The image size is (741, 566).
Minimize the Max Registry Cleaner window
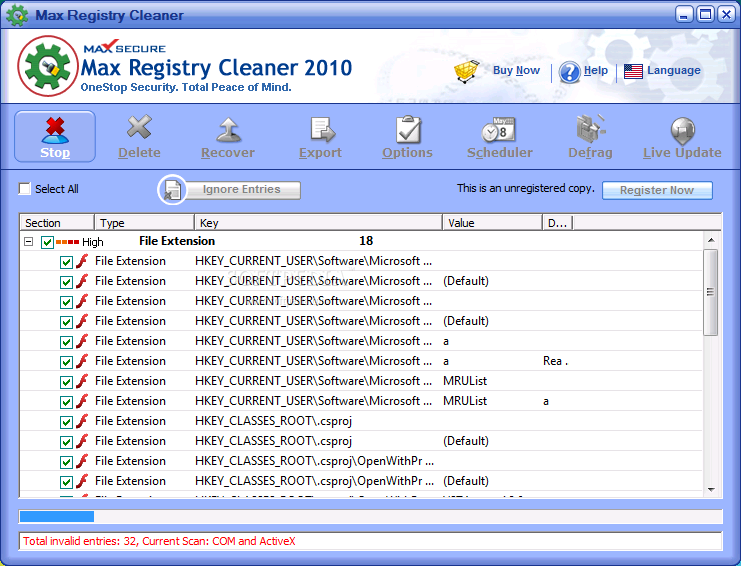tap(683, 15)
